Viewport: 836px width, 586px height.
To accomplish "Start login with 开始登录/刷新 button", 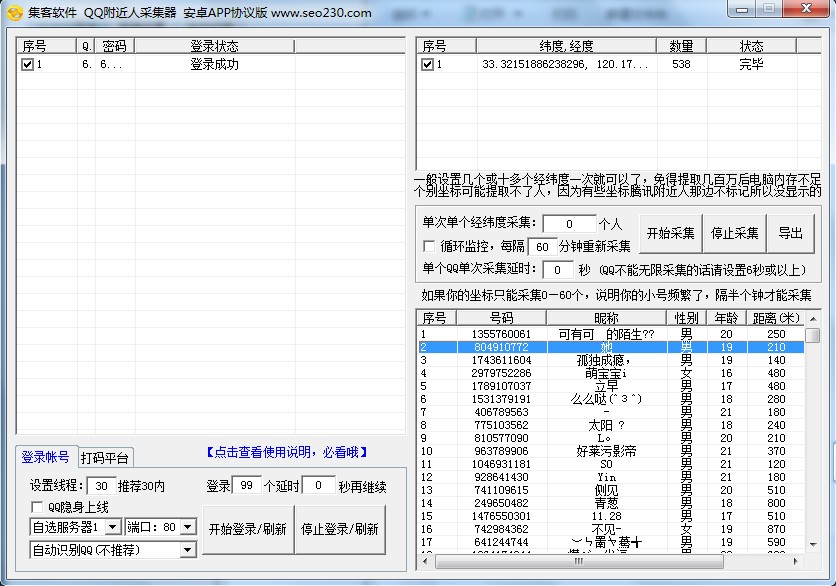I will tap(247, 529).
